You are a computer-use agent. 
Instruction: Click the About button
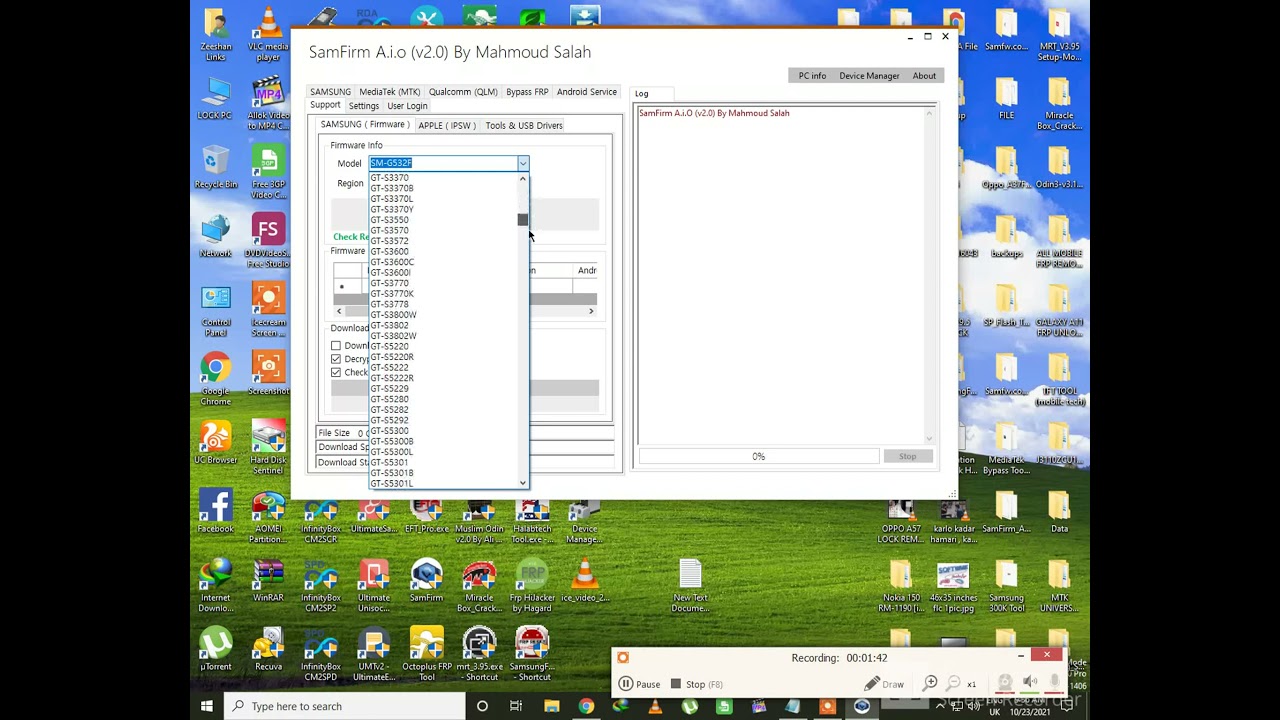click(924, 76)
